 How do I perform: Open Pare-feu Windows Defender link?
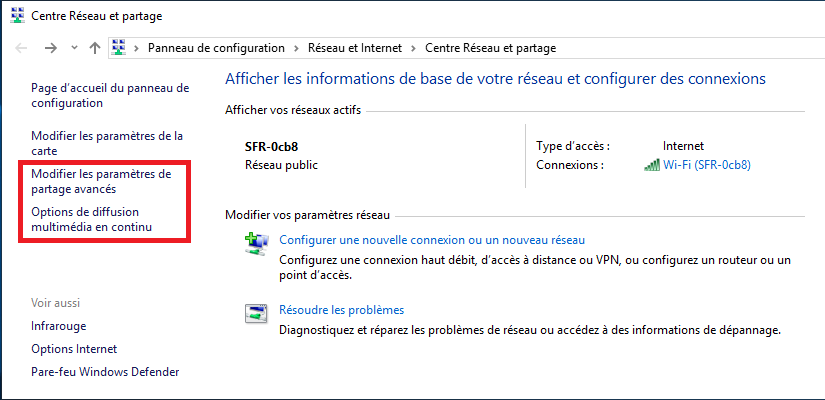pyautogui.click(x=105, y=372)
